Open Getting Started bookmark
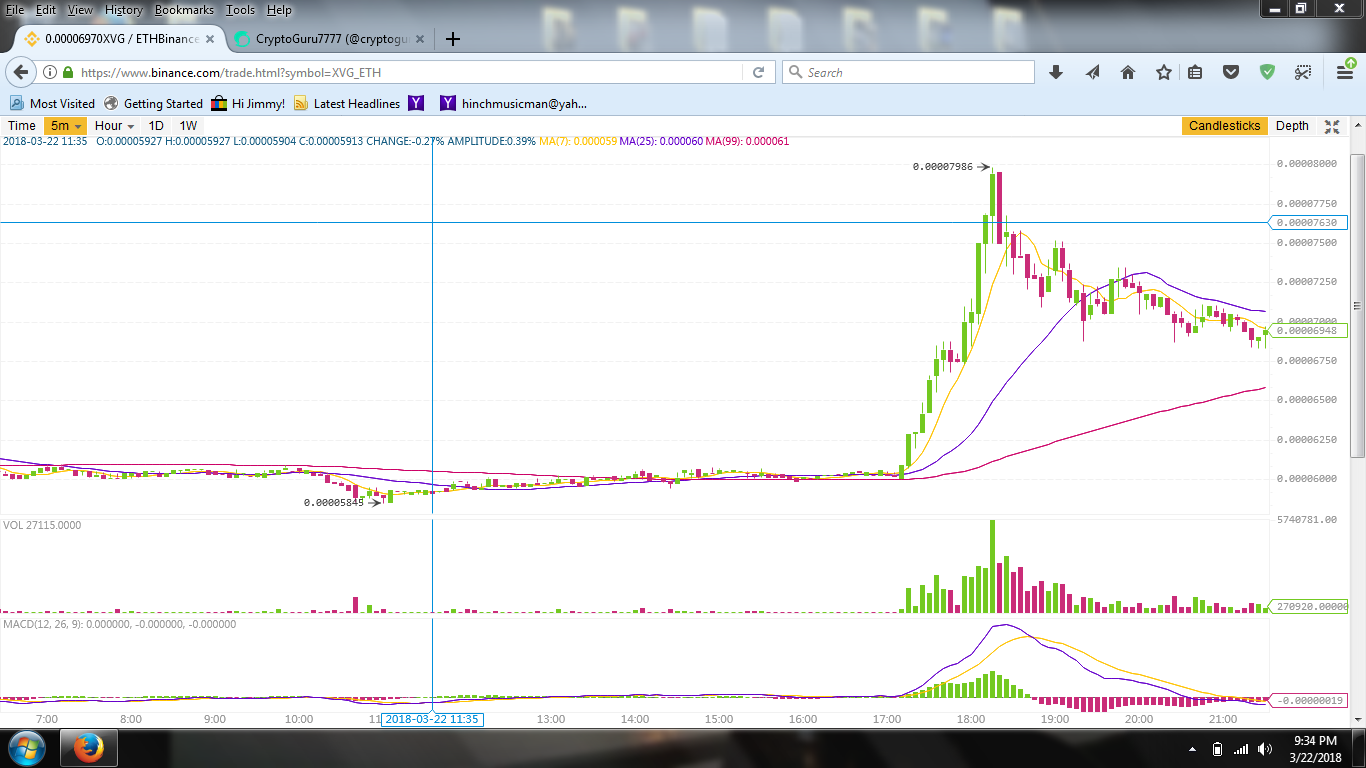The width and height of the screenshot is (1366, 768). pos(154,104)
